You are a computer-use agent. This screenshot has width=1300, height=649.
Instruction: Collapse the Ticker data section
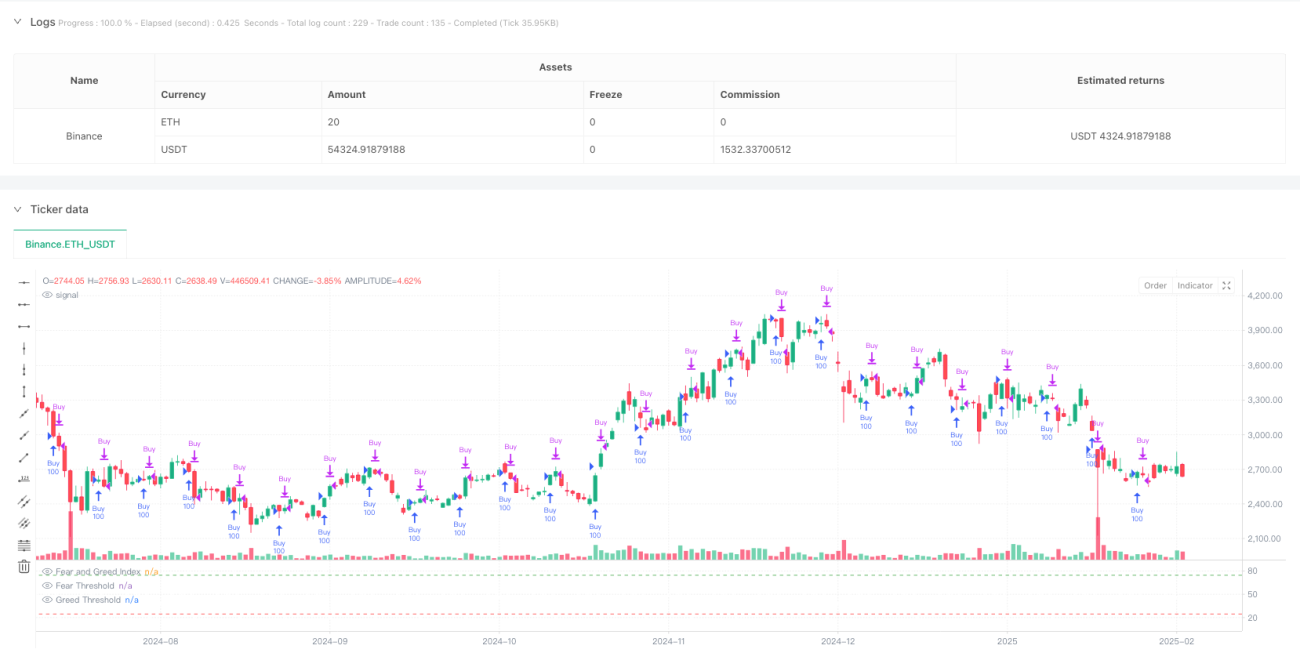tap(17, 209)
